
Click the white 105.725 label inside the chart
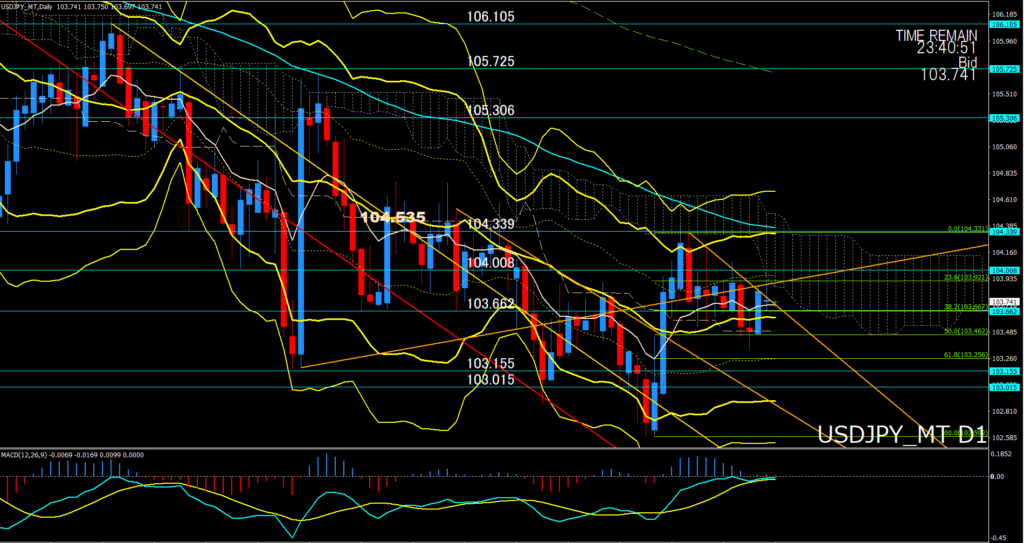(x=490, y=61)
